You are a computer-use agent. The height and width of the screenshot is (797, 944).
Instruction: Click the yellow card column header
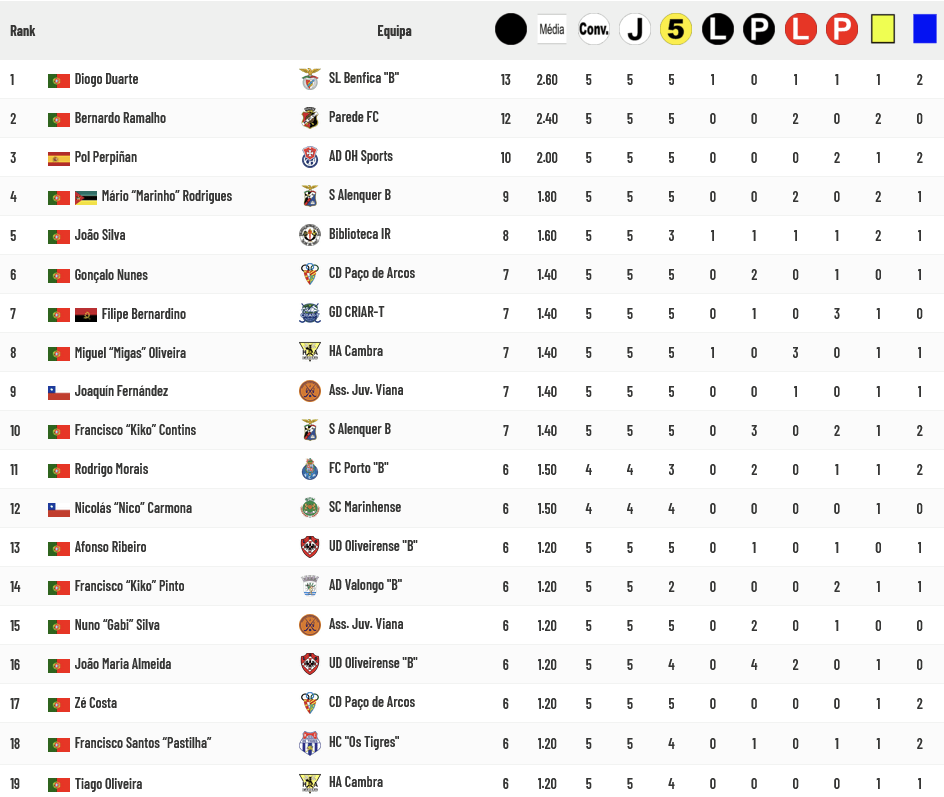click(x=882, y=29)
